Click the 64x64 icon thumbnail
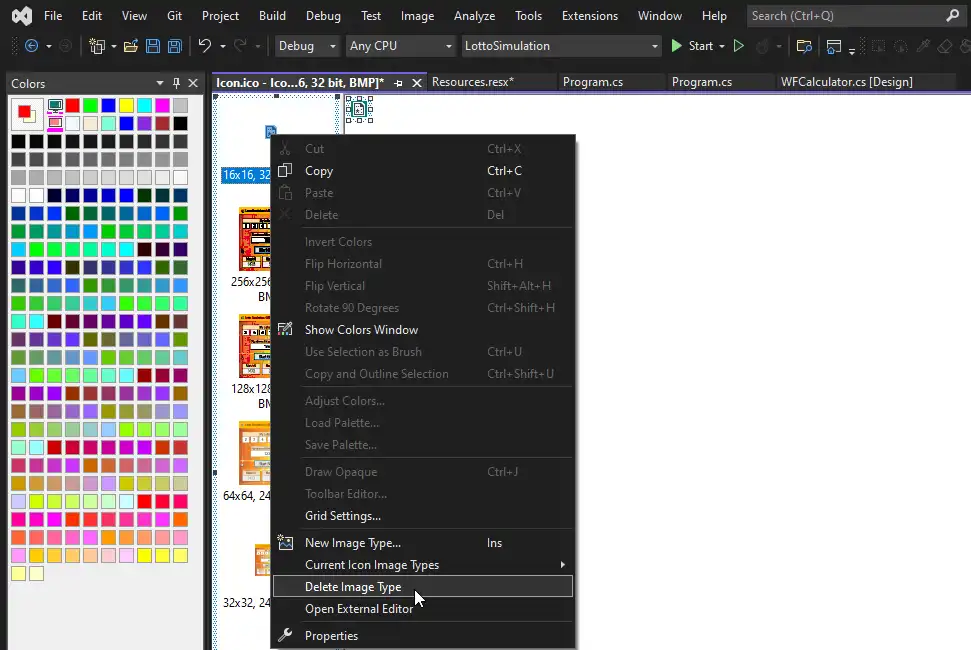The image size is (971, 650). click(x=256, y=452)
